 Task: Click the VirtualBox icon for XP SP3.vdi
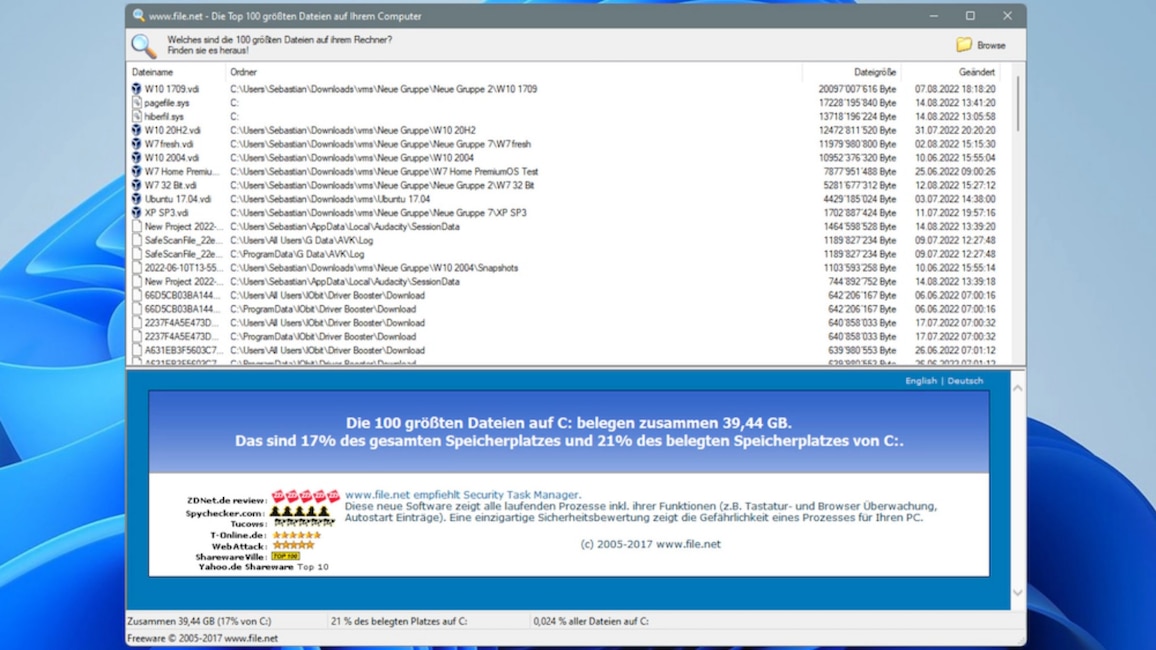coord(136,212)
